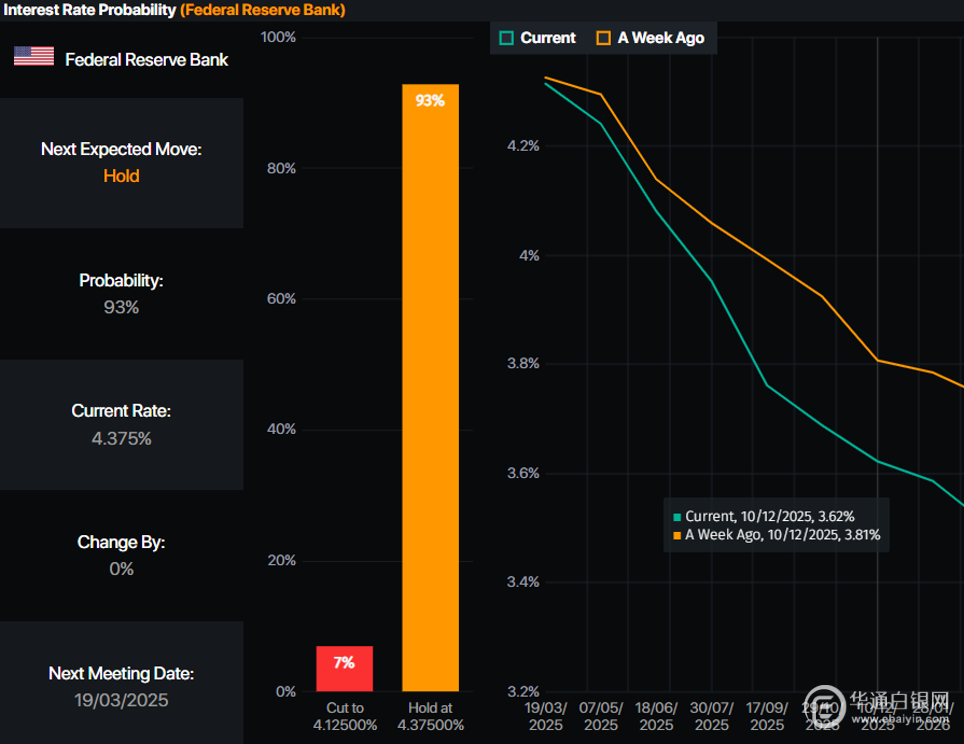Viewport: 964px width, 744px height.
Task: Click the 100% bar chart axis label
Action: tap(278, 38)
